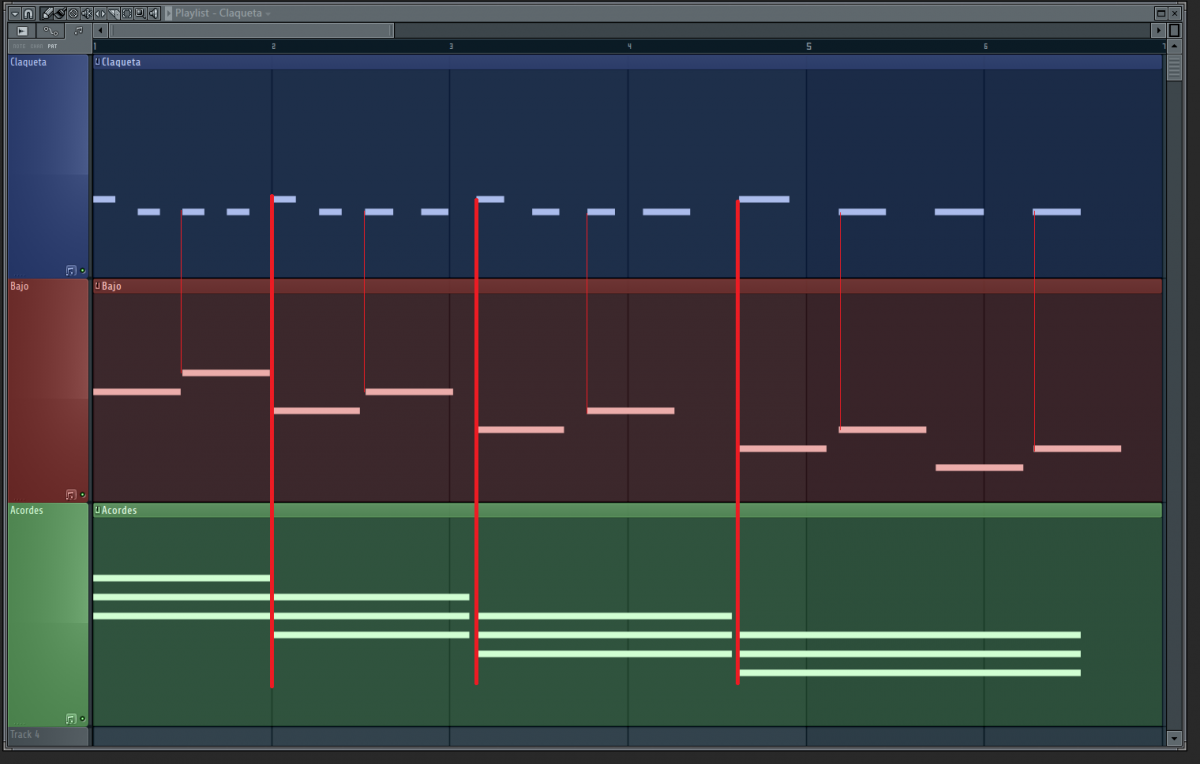The width and height of the screenshot is (1200, 764).
Task: Open the Playlist options menu arrow
Action: point(15,13)
